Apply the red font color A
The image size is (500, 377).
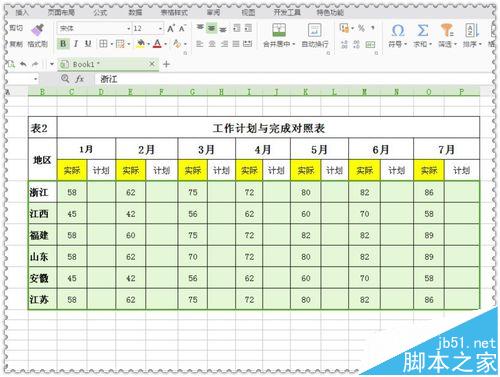pos(157,44)
